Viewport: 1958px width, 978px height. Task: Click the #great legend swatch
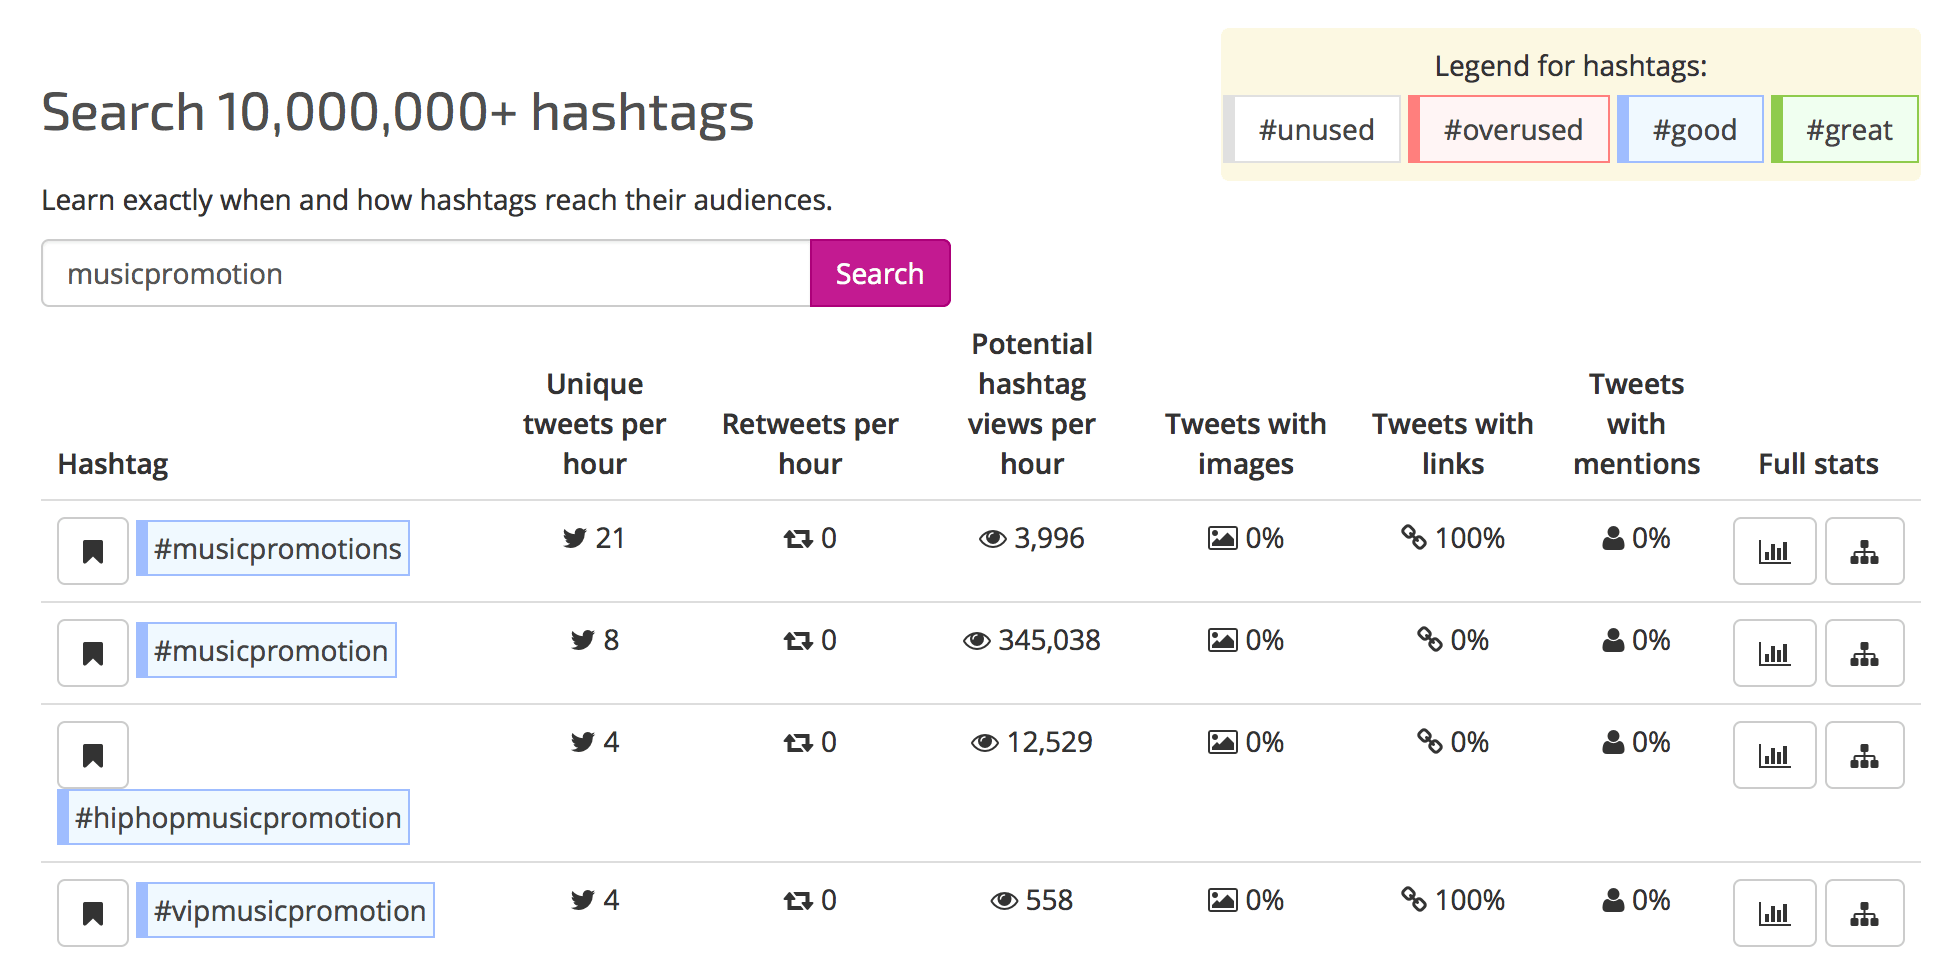pyautogui.click(x=1848, y=130)
